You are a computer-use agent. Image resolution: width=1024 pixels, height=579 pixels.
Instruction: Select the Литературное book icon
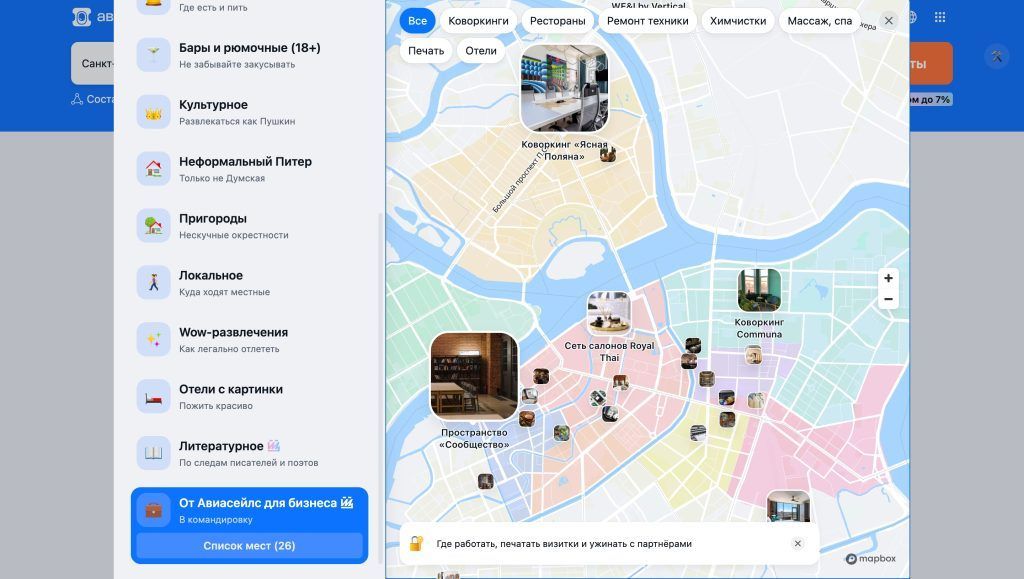[x=153, y=453]
